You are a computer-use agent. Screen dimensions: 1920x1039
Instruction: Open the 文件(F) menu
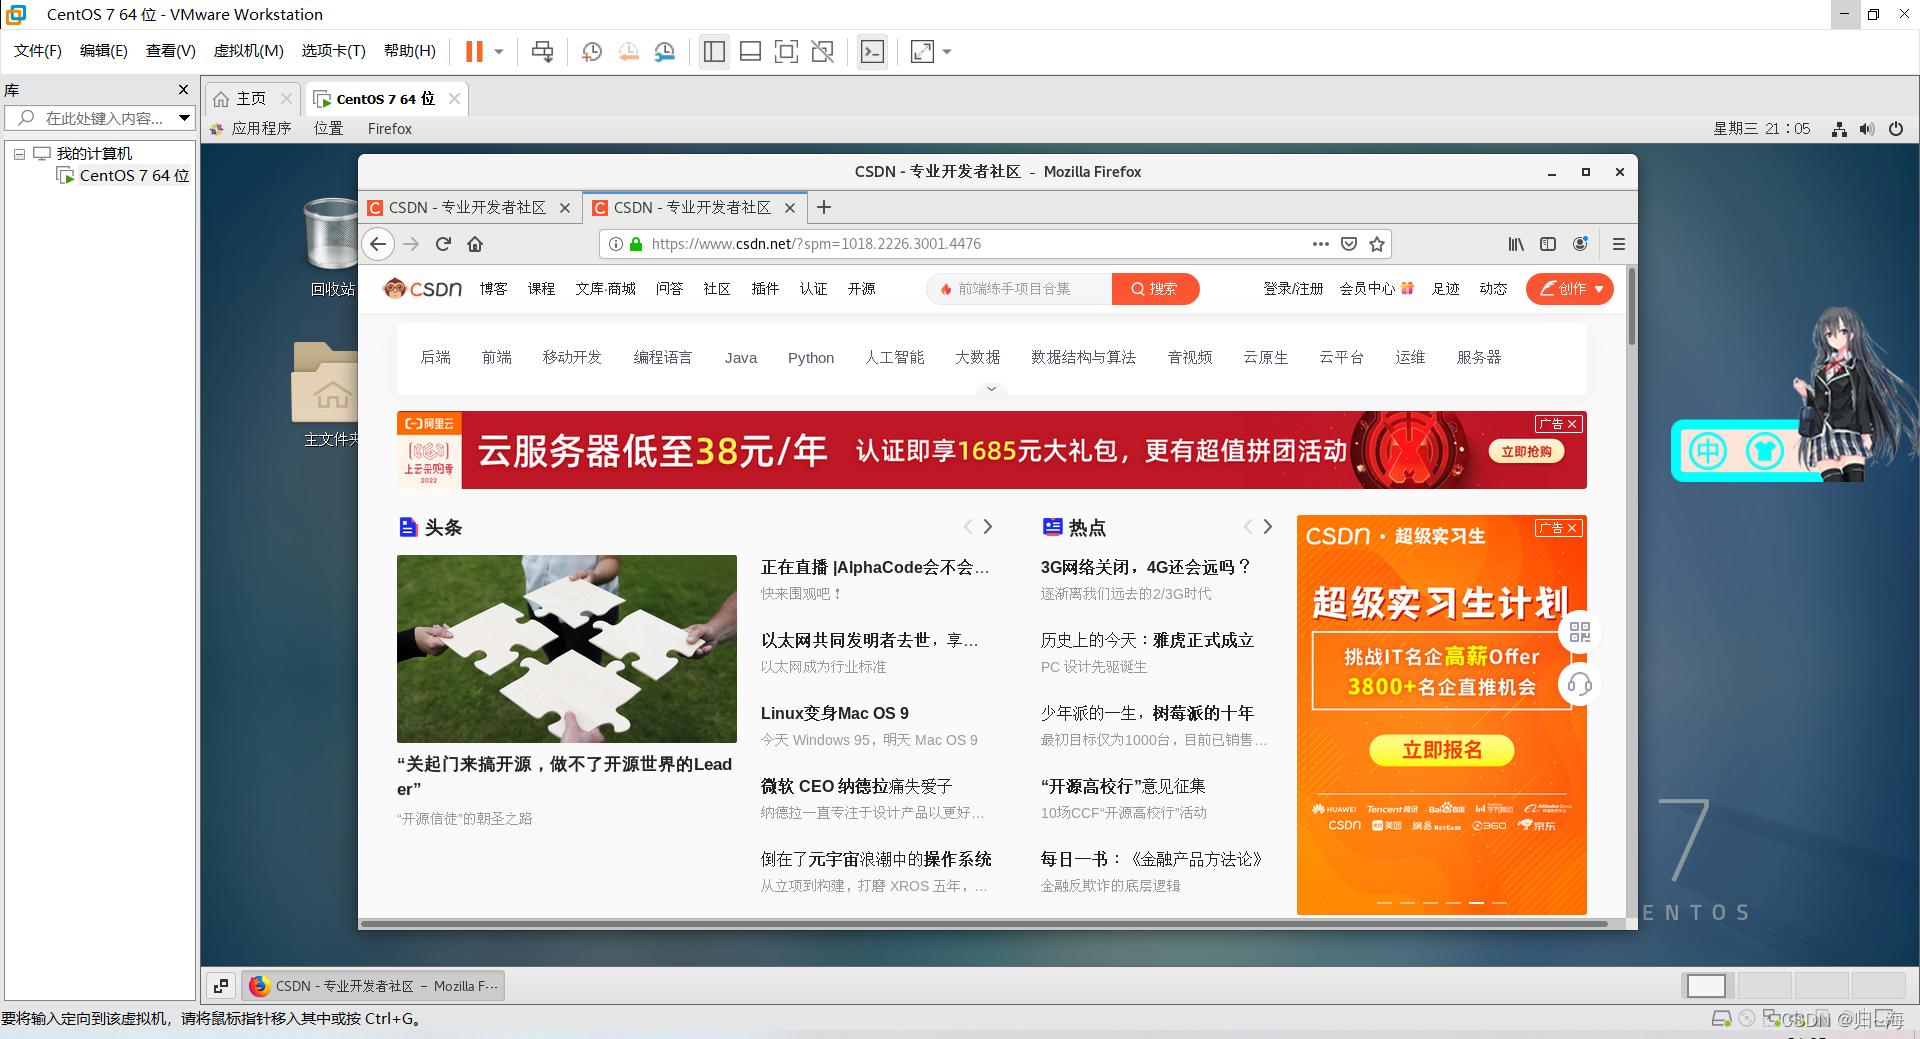click(38, 51)
